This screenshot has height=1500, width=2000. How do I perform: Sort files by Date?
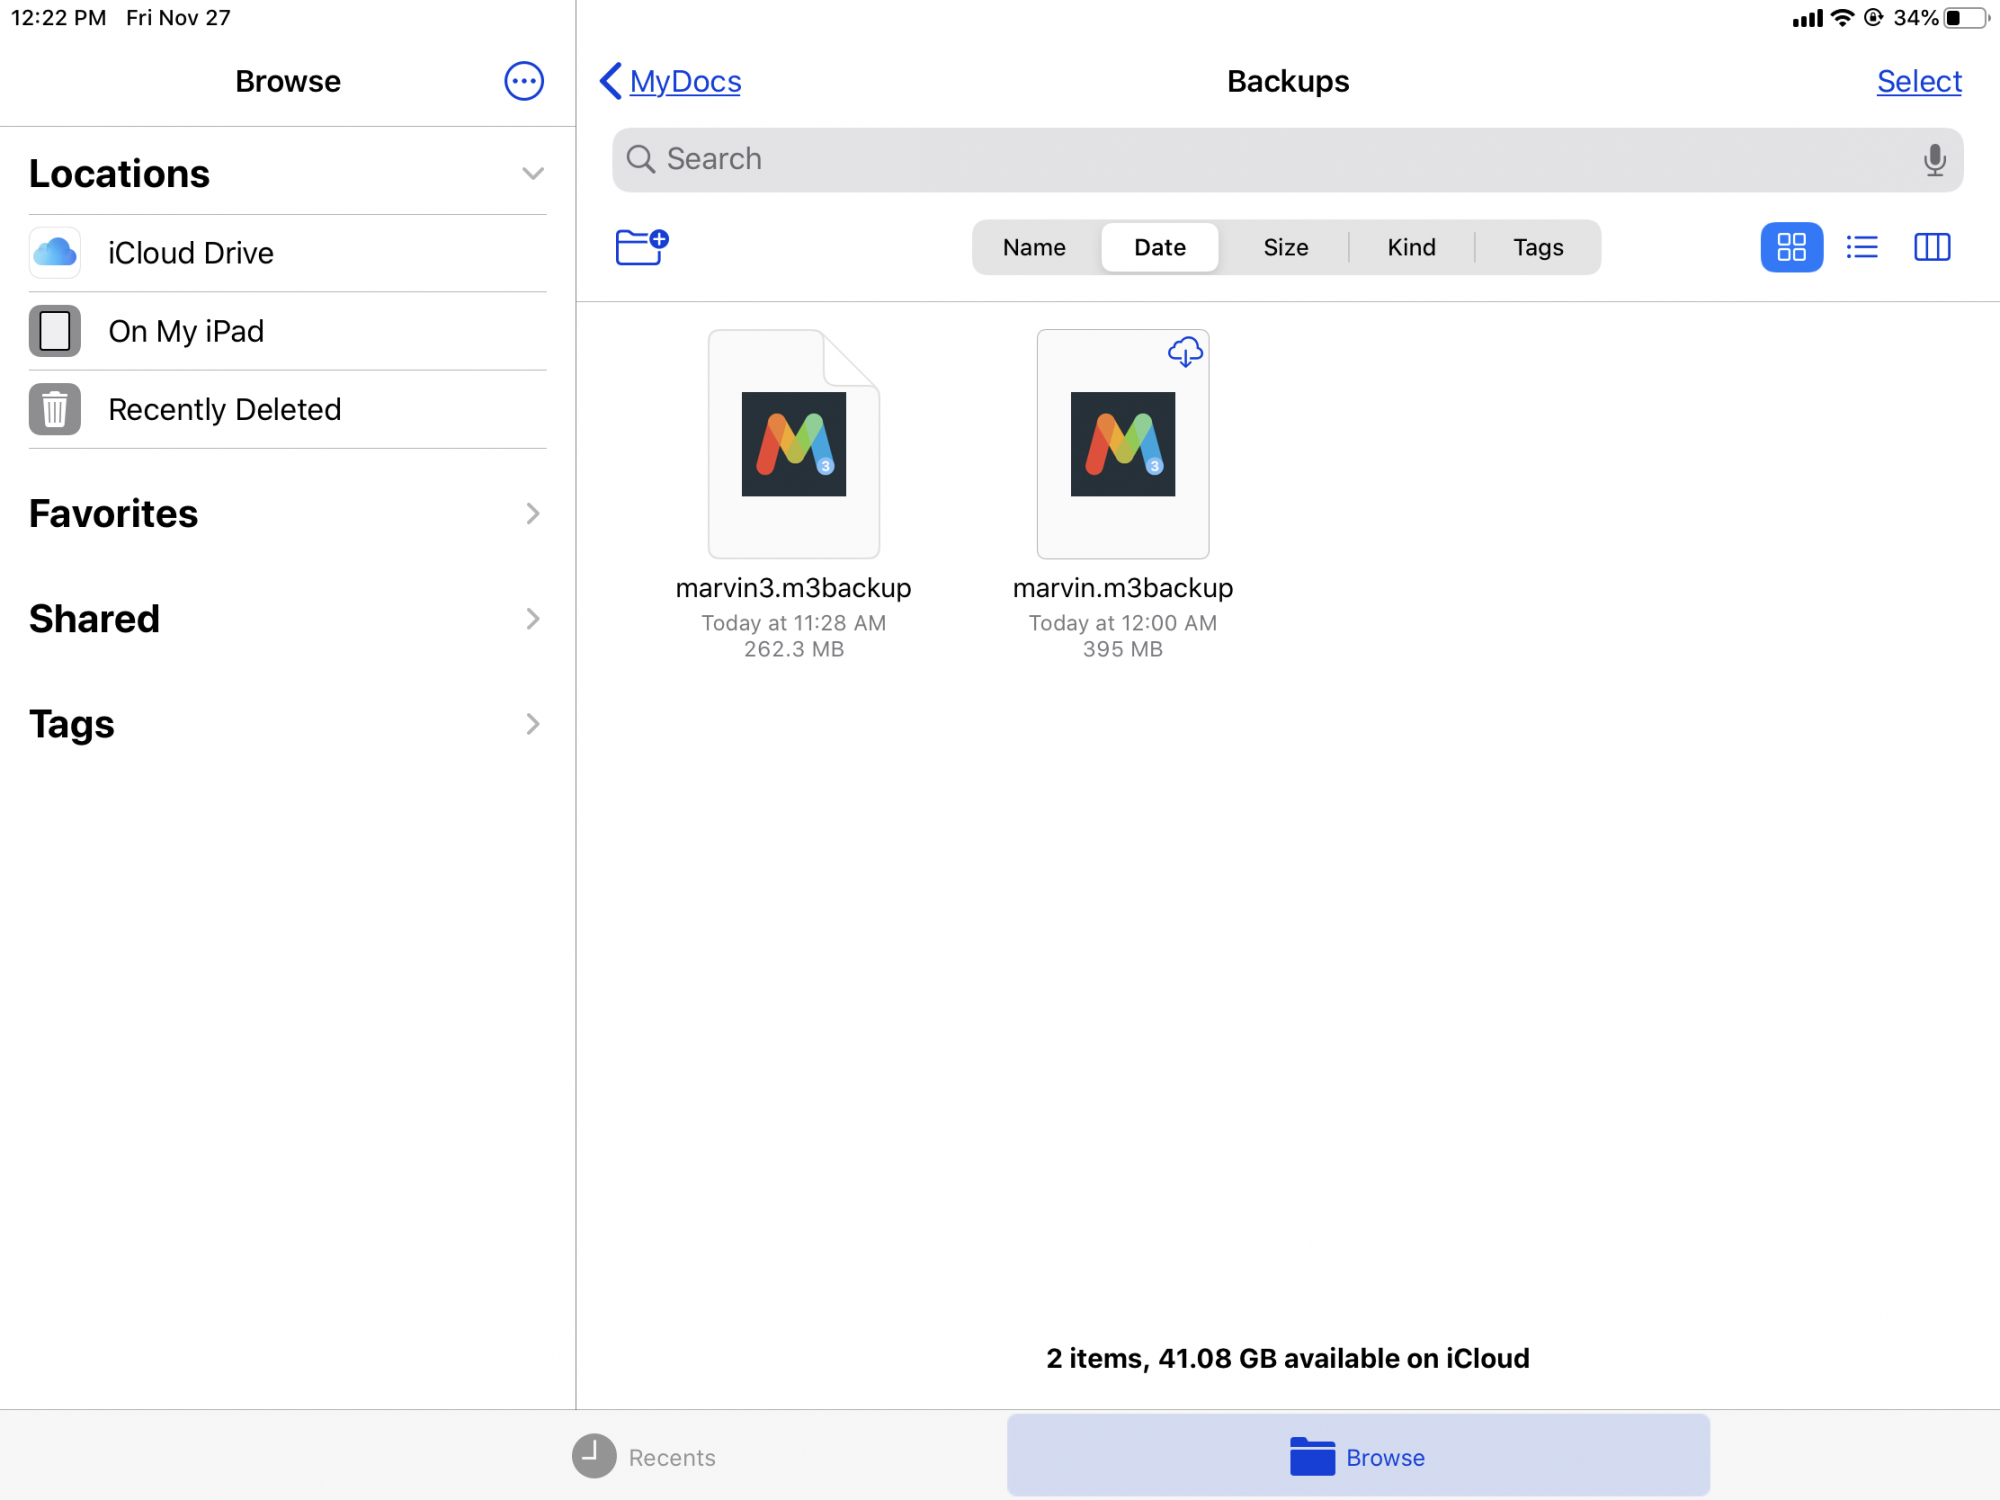1160,247
